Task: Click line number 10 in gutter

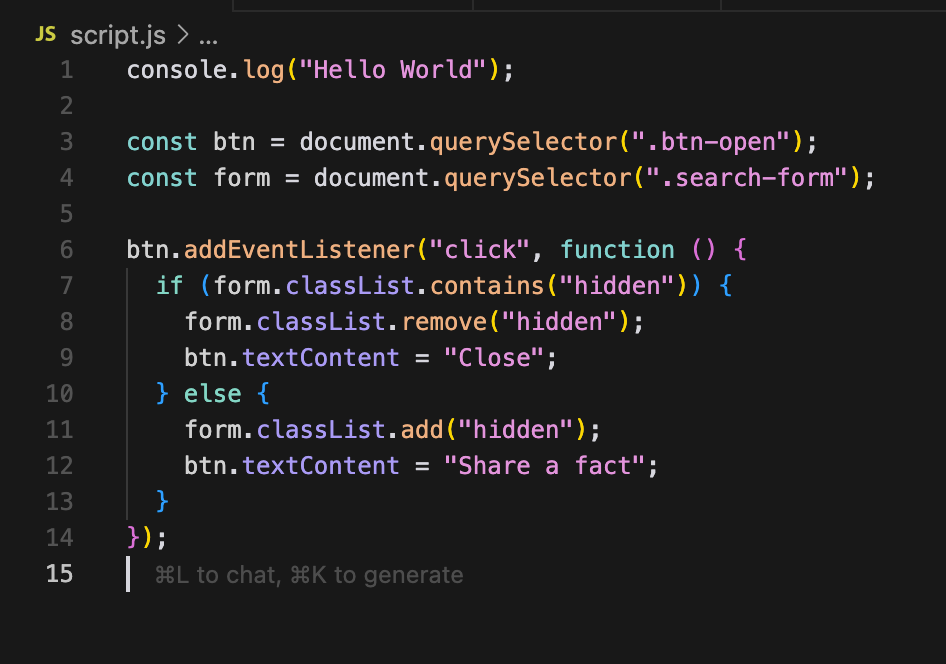Action: click(x=59, y=394)
